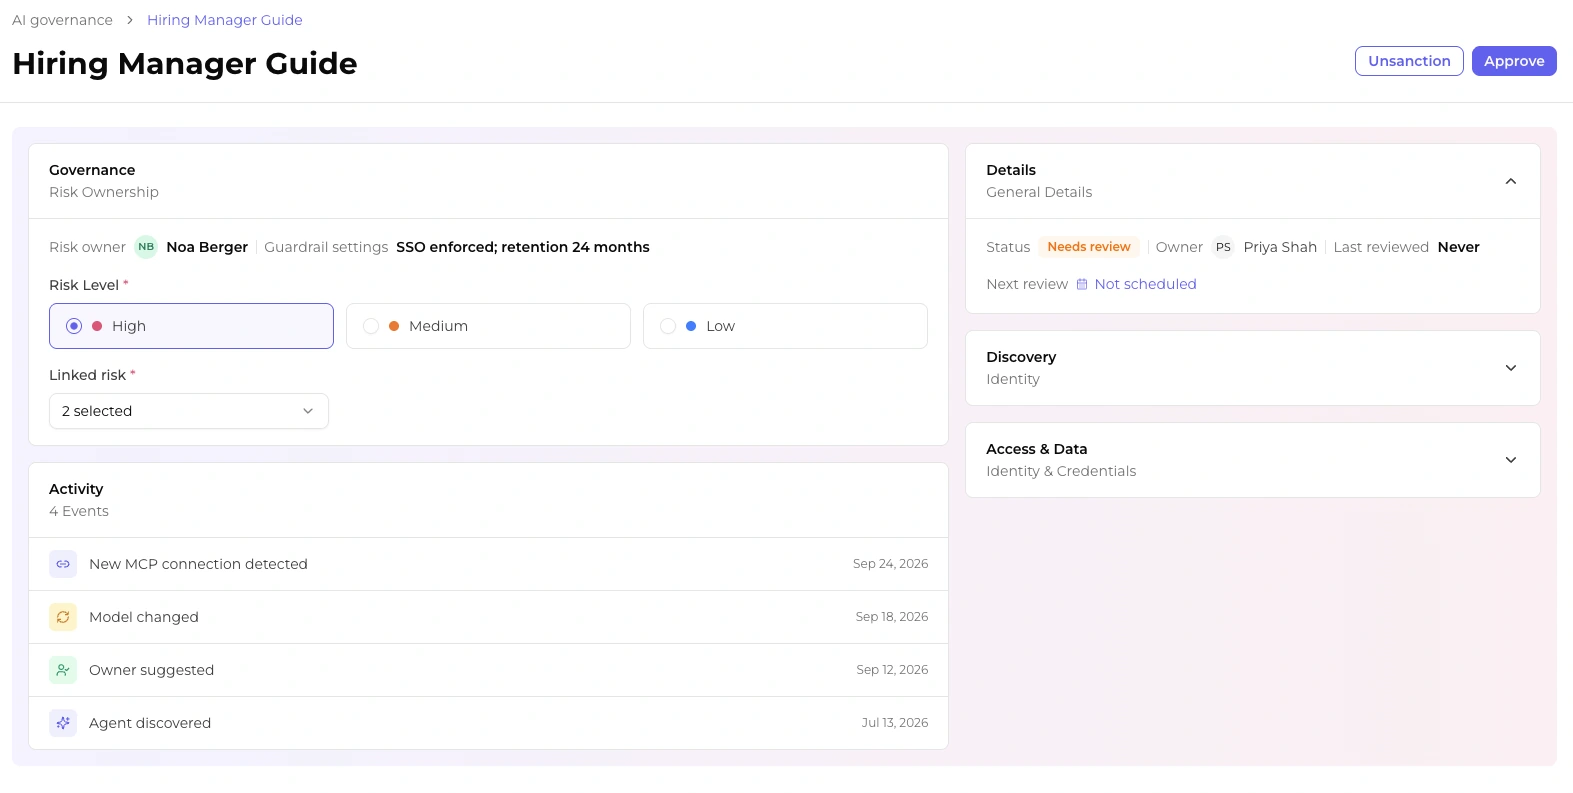Screen dimensions: 1573x793
Task: Click the Model changed refresh icon
Action: 63,617
